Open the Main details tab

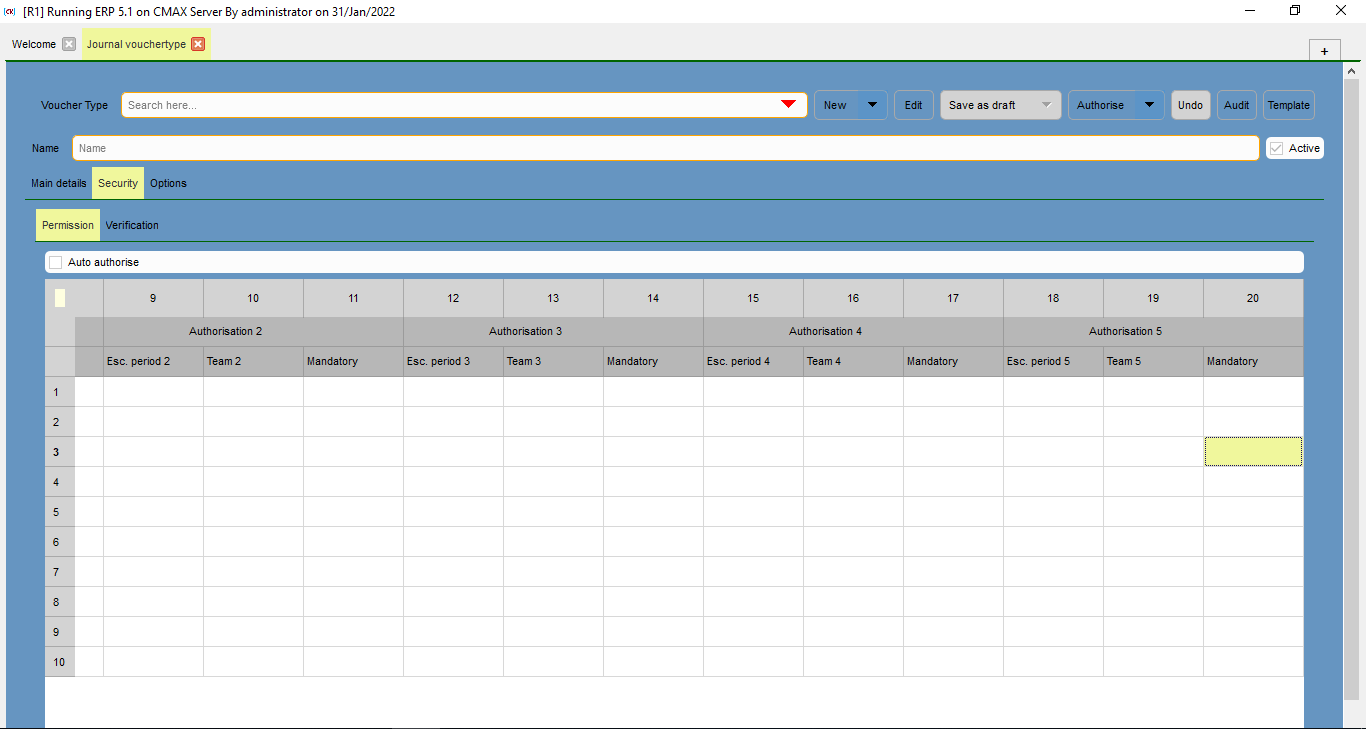point(59,183)
